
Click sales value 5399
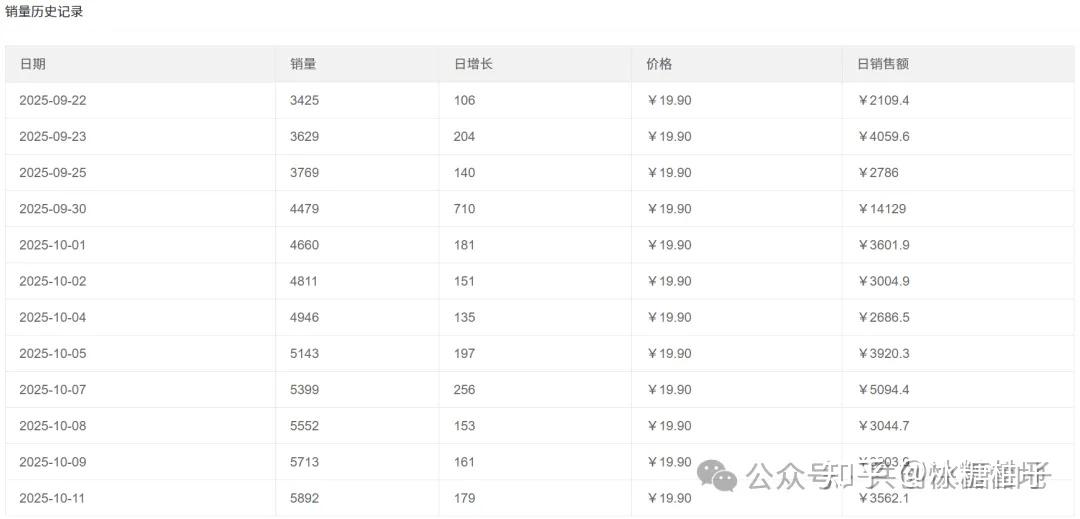pyautogui.click(x=304, y=389)
